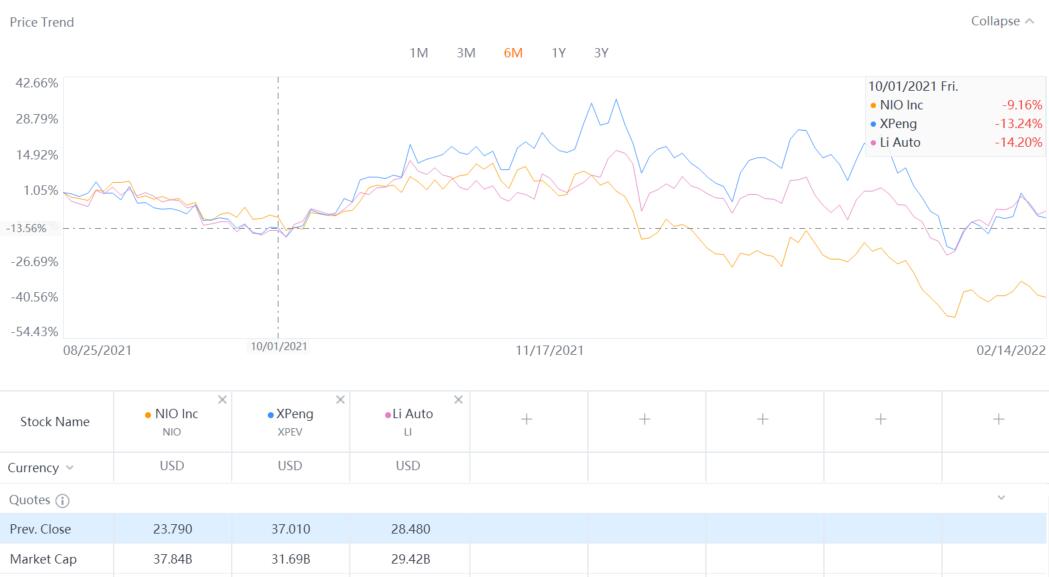Select the Prev. Close row
This screenshot has width=1049, height=577.
tap(41, 529)
